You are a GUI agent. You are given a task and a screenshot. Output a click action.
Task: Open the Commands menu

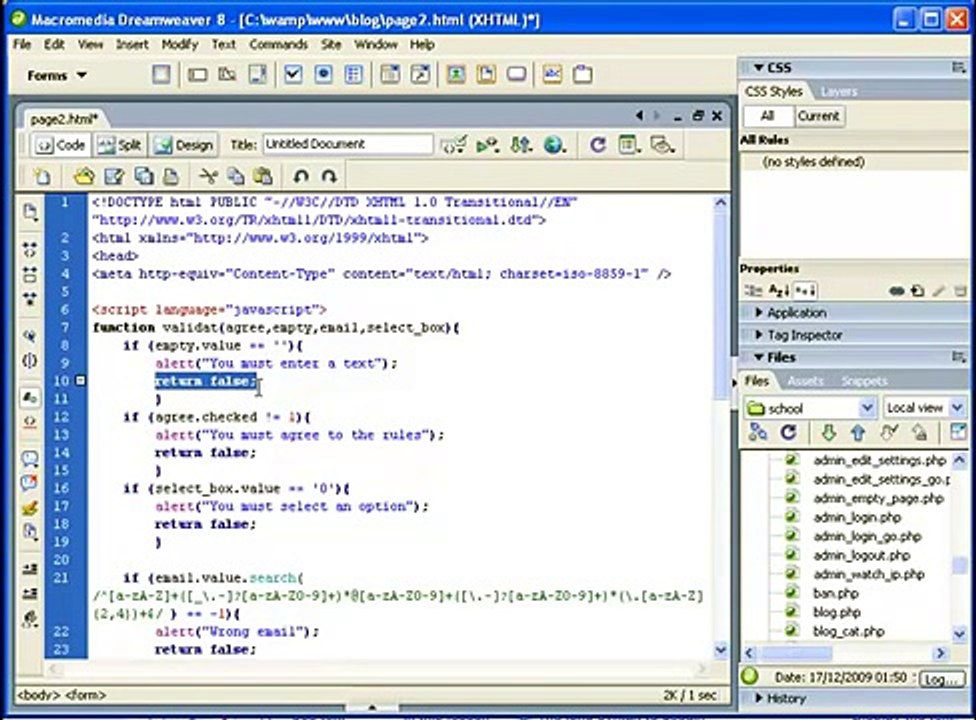click(278, 44)
